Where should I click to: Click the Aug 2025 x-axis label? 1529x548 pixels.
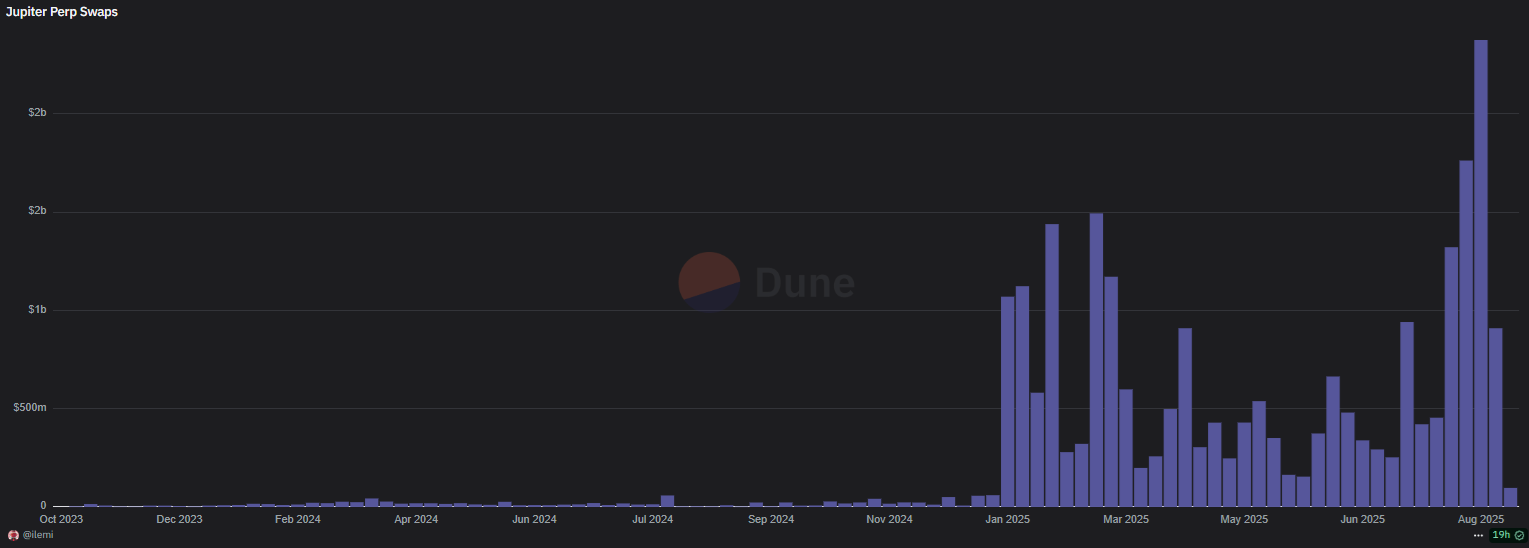tap(1481, 519)
